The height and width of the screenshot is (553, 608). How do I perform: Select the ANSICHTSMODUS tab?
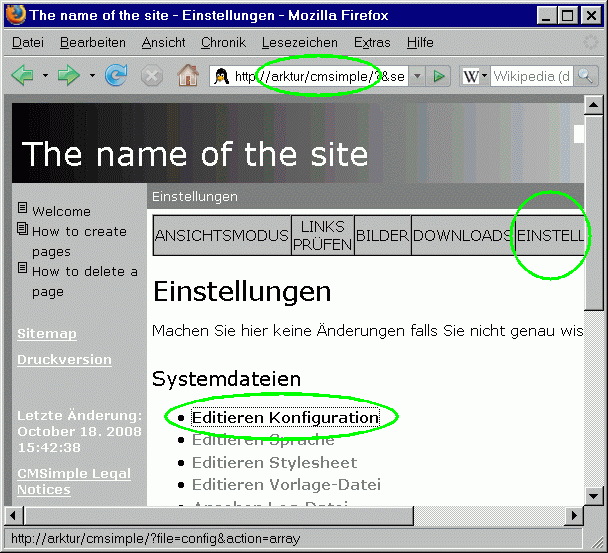[x=221, y=236]
